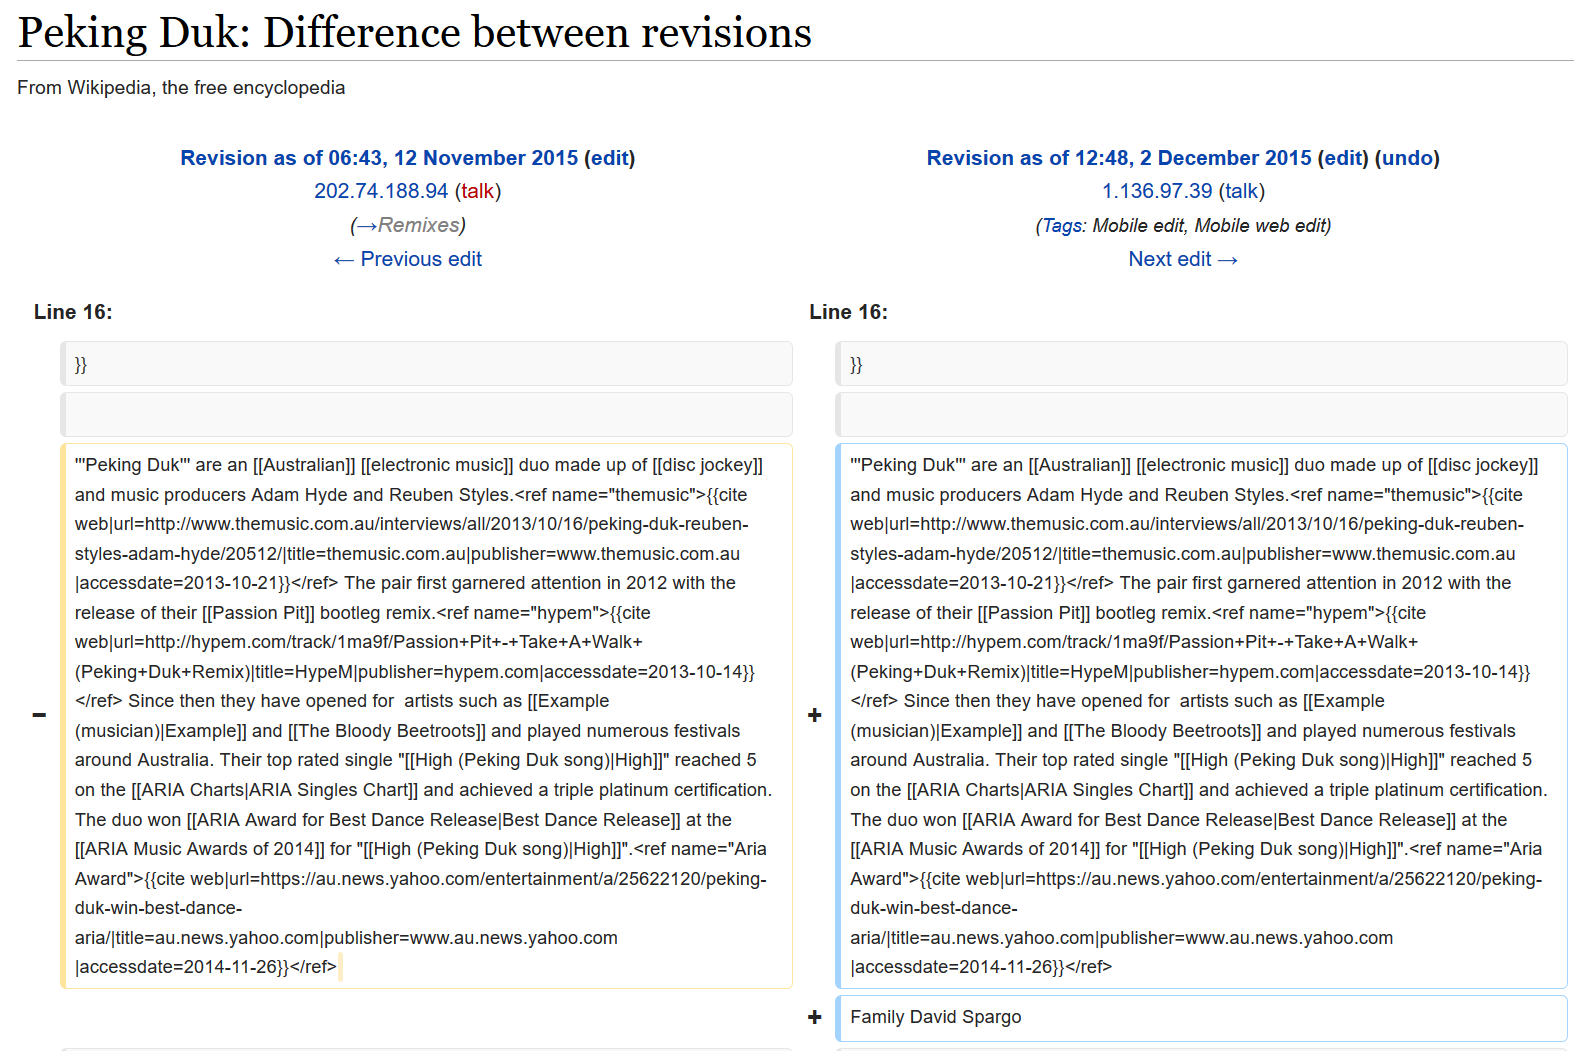Click the minus marker beside the removed paragraph
The image size is (1596, 1051).
pos(39,715)
